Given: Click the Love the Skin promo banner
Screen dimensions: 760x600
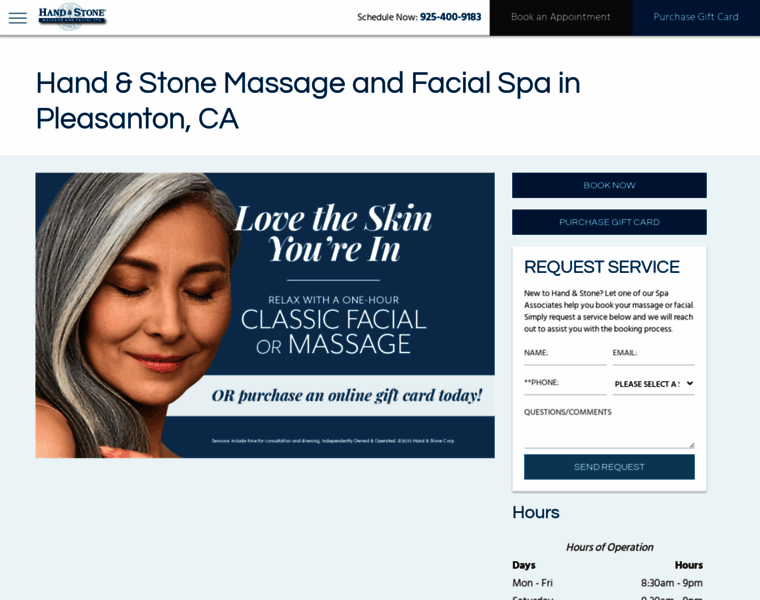Looking at the screenshot, I should point(265,315).
